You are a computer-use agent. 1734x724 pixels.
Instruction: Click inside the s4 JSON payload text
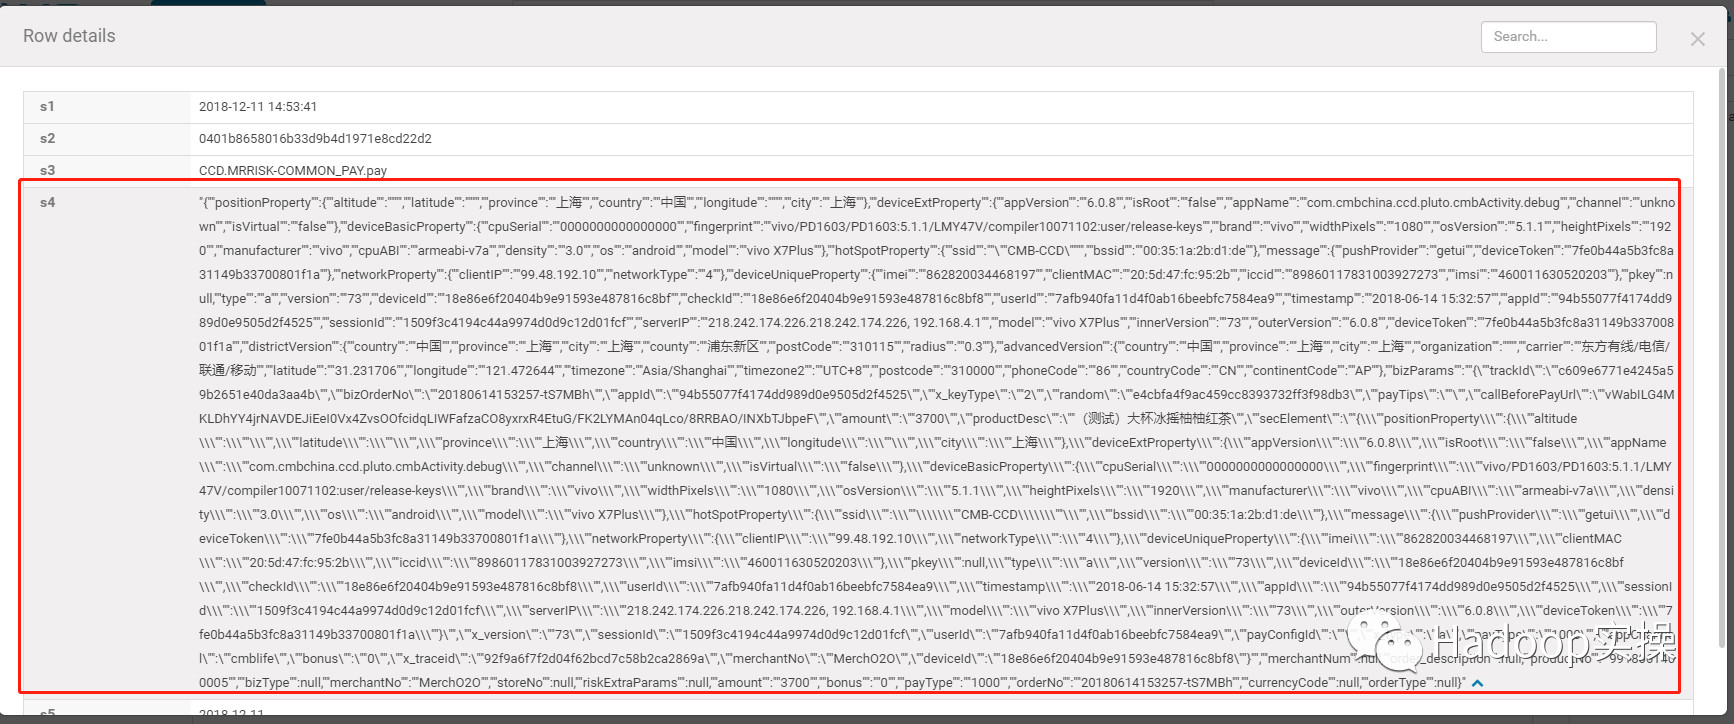click(936, 442)
